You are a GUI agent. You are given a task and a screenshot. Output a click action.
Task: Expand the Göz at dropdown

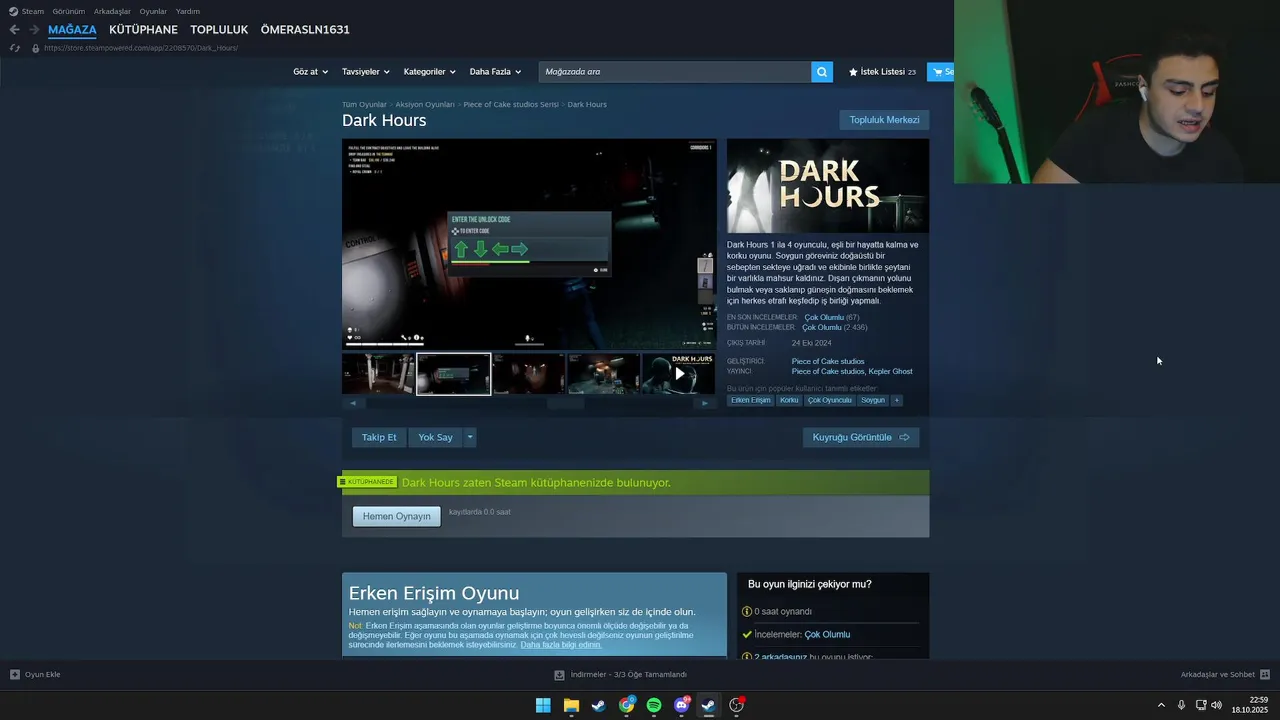tap(311, 72)
